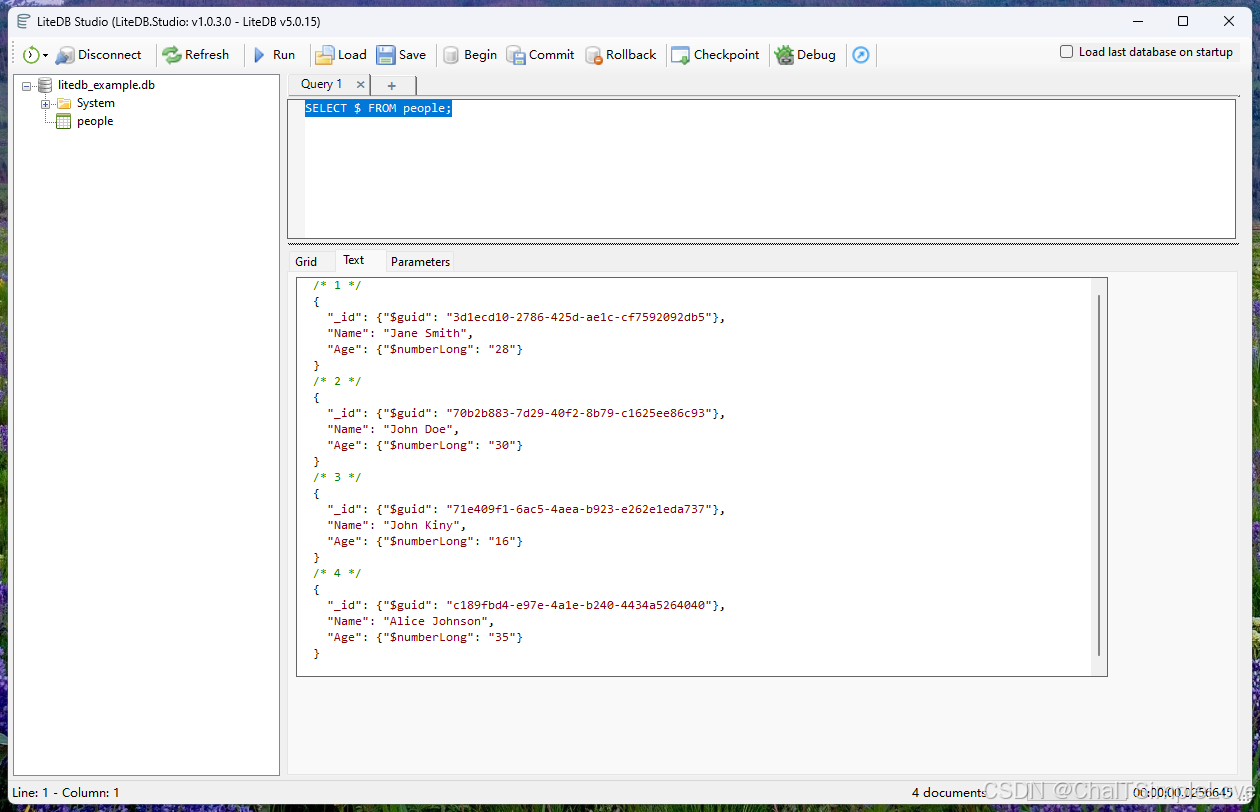Click the "Alice Johnson" name value

click(438, 621)
